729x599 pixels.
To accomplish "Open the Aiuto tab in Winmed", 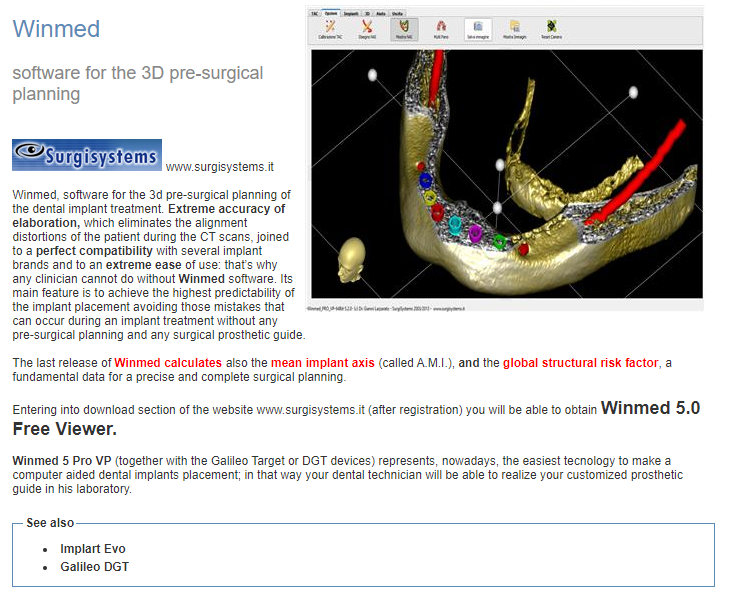I will pyautogui.click(x=381, y=13).
